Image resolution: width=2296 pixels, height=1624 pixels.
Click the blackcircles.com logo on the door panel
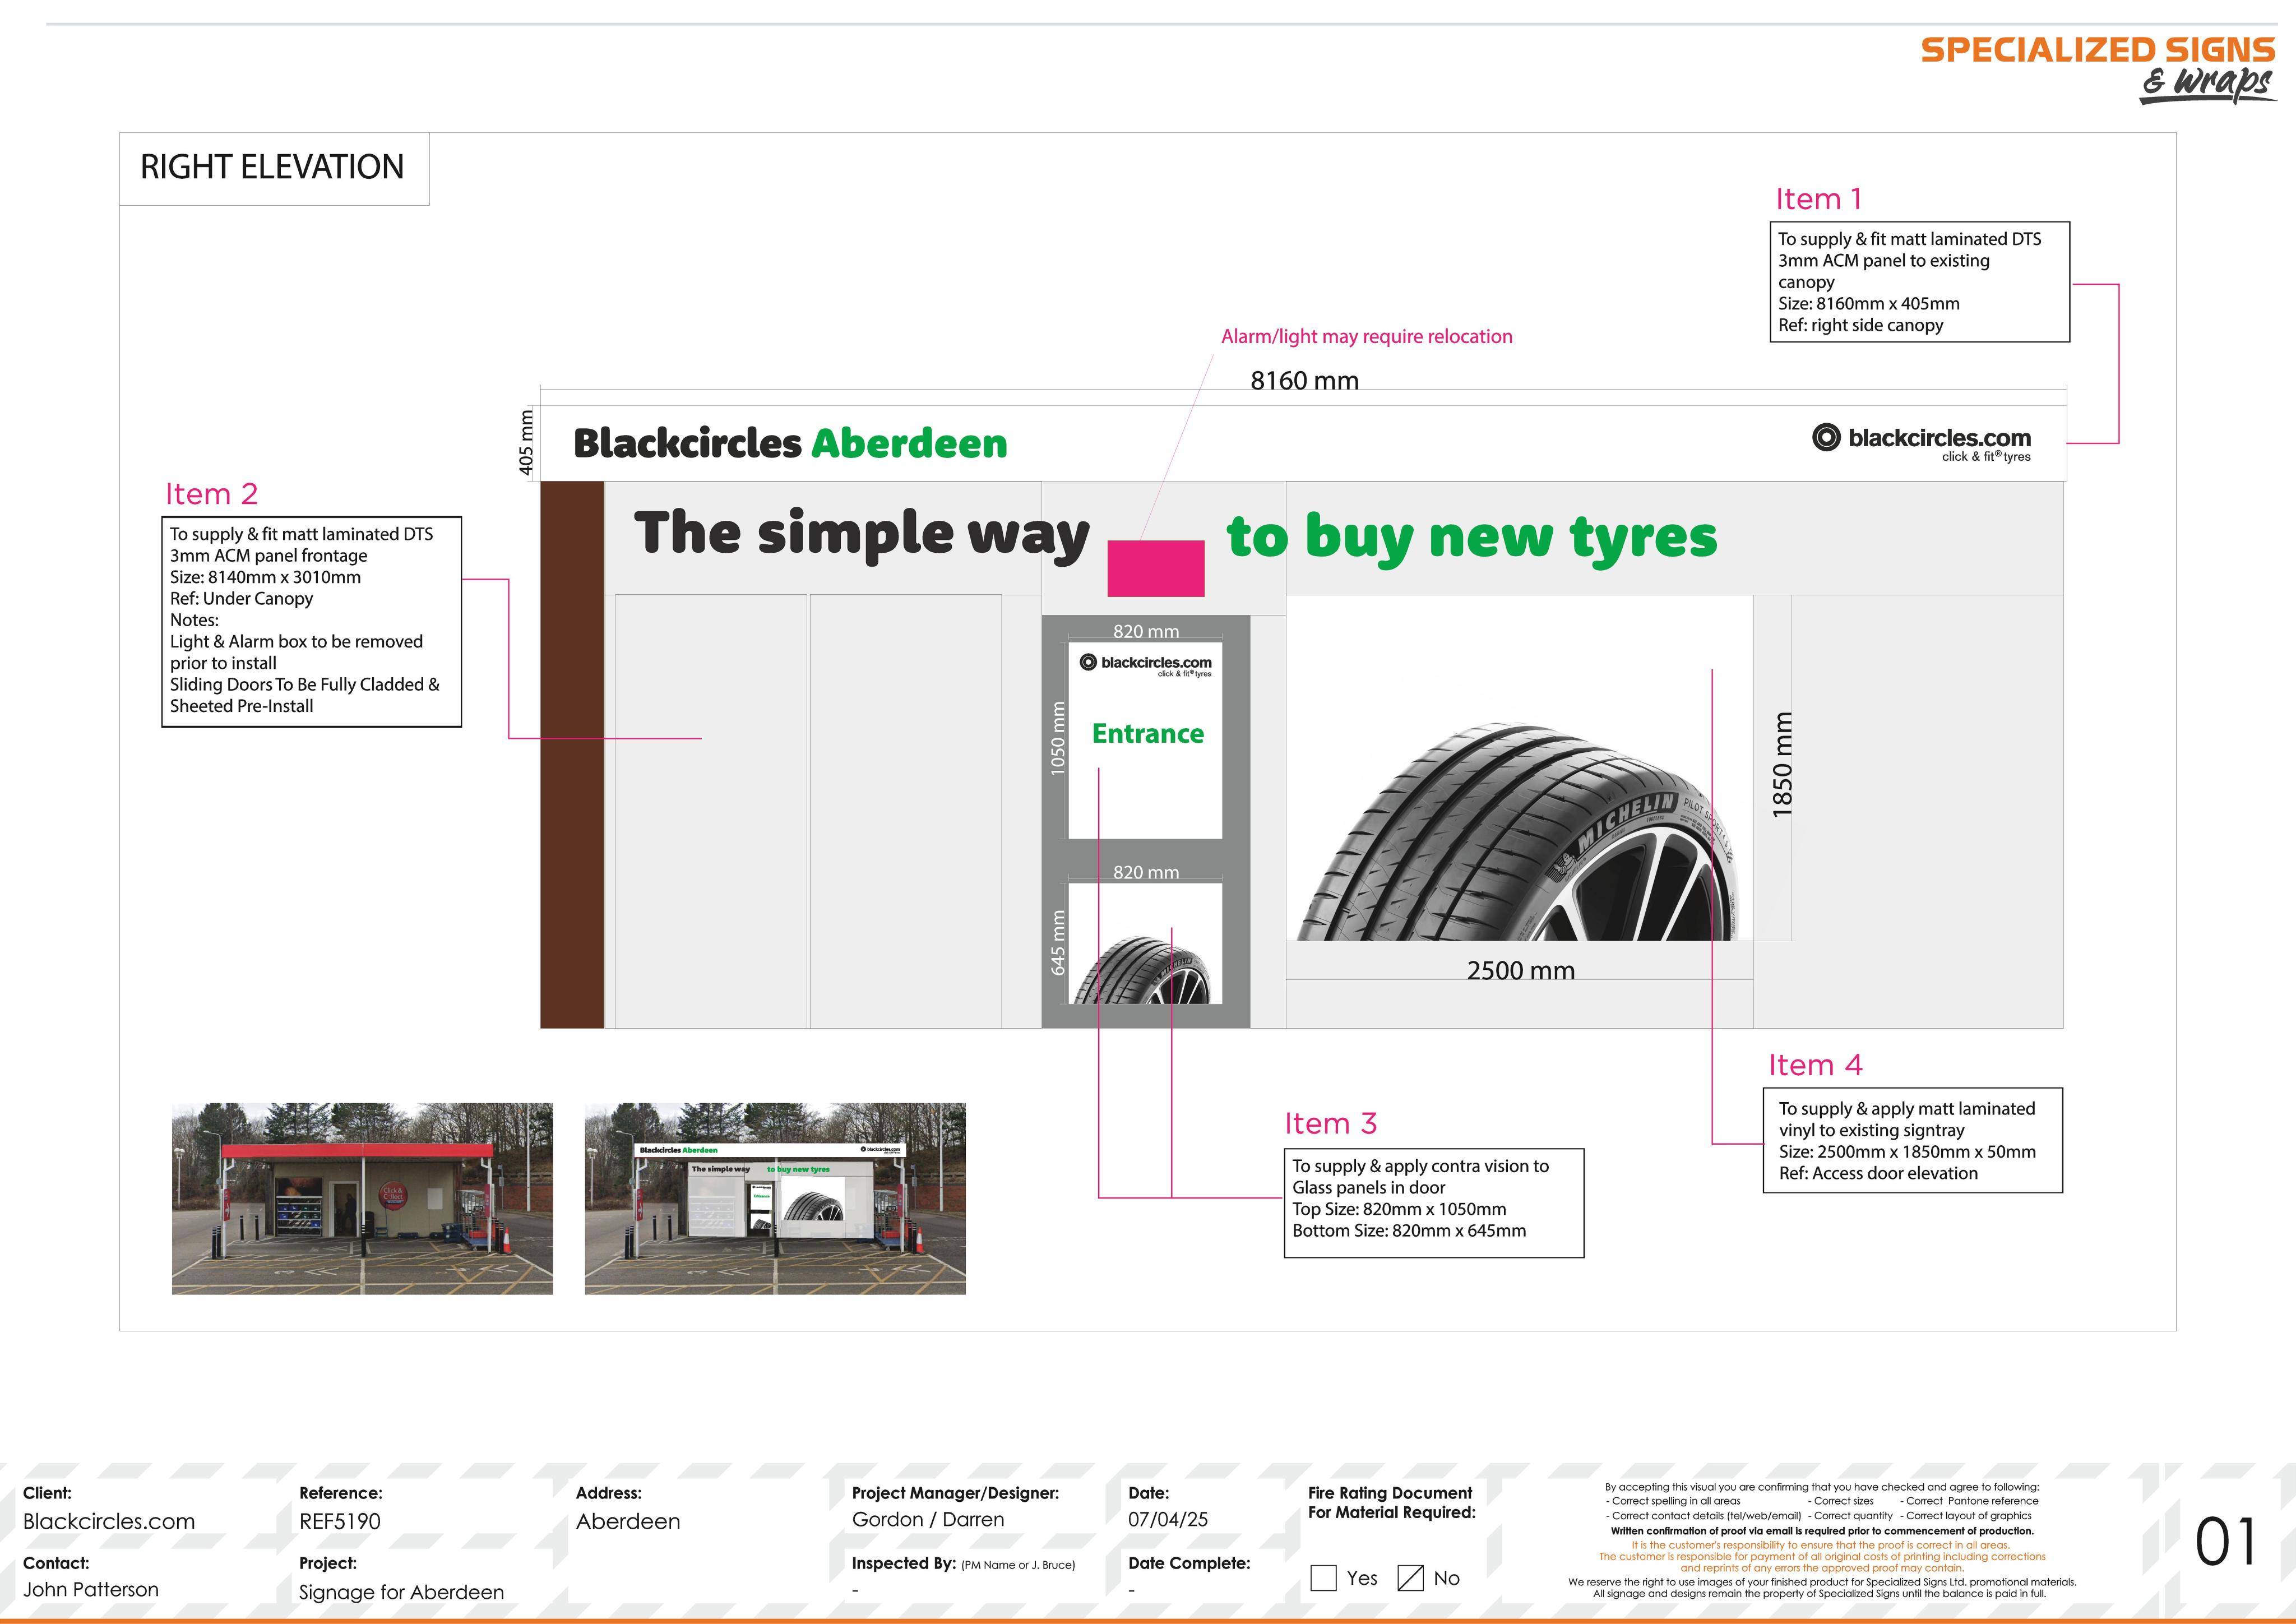coord(1145,665)
